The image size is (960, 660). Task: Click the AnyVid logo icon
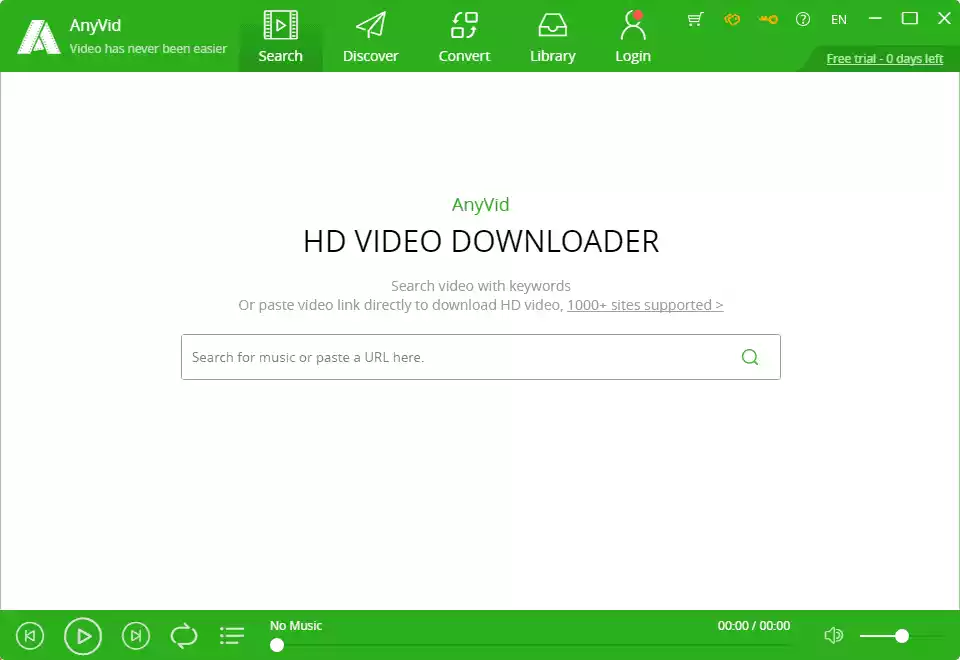[39, 37]
